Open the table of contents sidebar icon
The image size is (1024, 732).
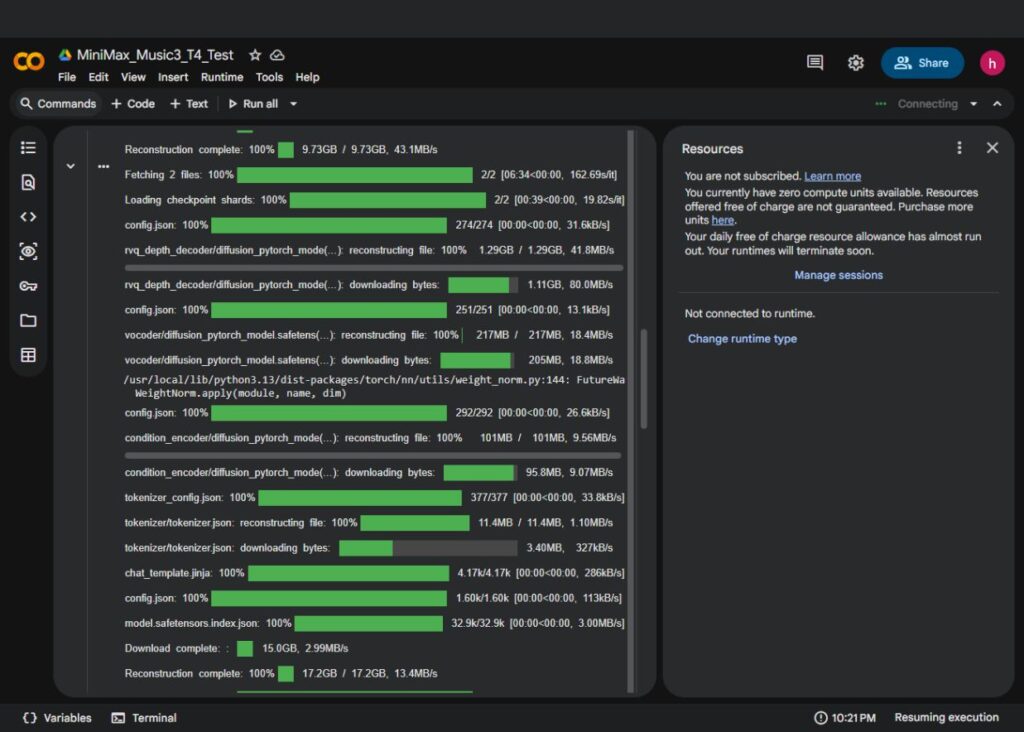click(x=28, y=148)
